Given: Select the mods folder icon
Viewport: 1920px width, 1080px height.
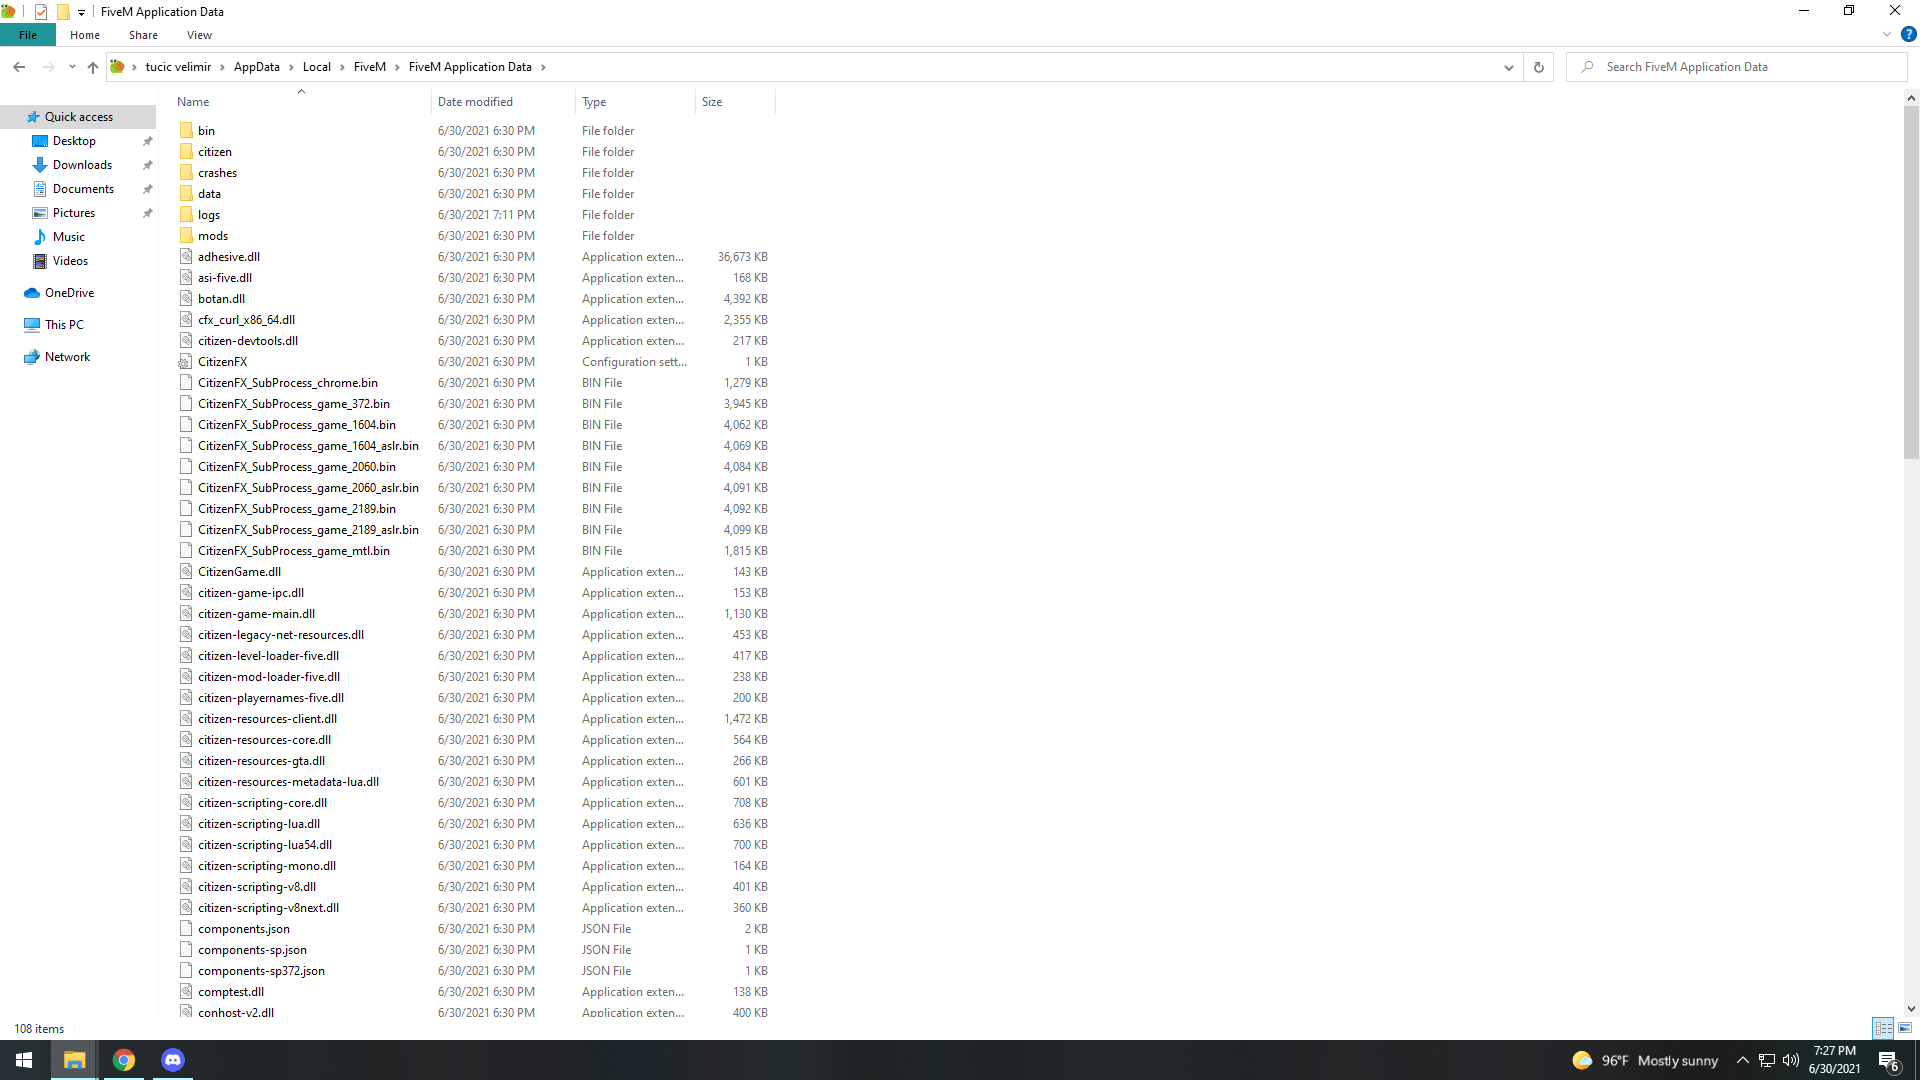Looking at the screenshot, I should (186, 236).
